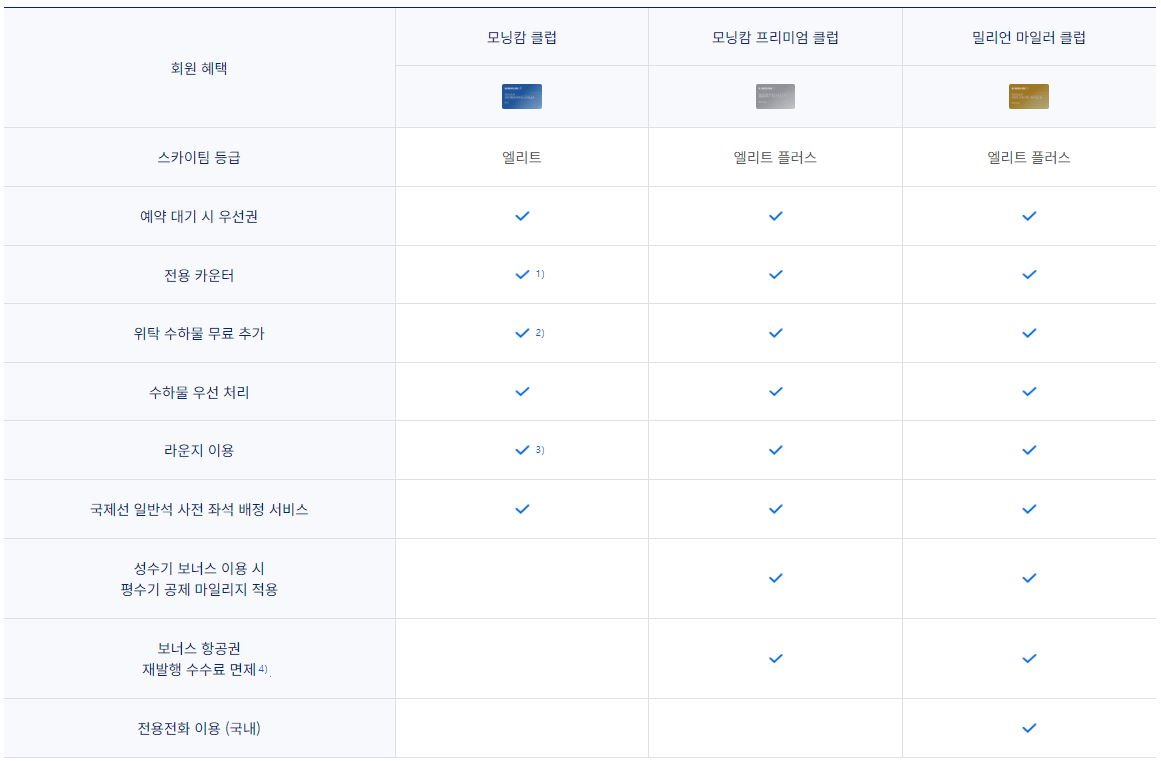Select the Morning Calm Premium Club silver card

point(775,96)
